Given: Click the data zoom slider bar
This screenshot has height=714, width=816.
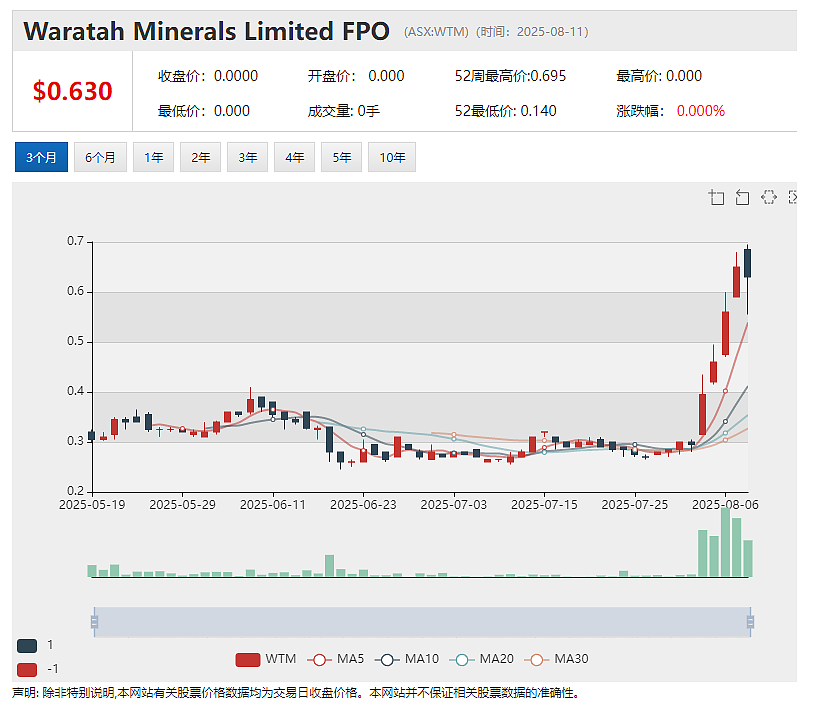Looking at the screenshot, I should pyautogui.click(x=422, y=622).
